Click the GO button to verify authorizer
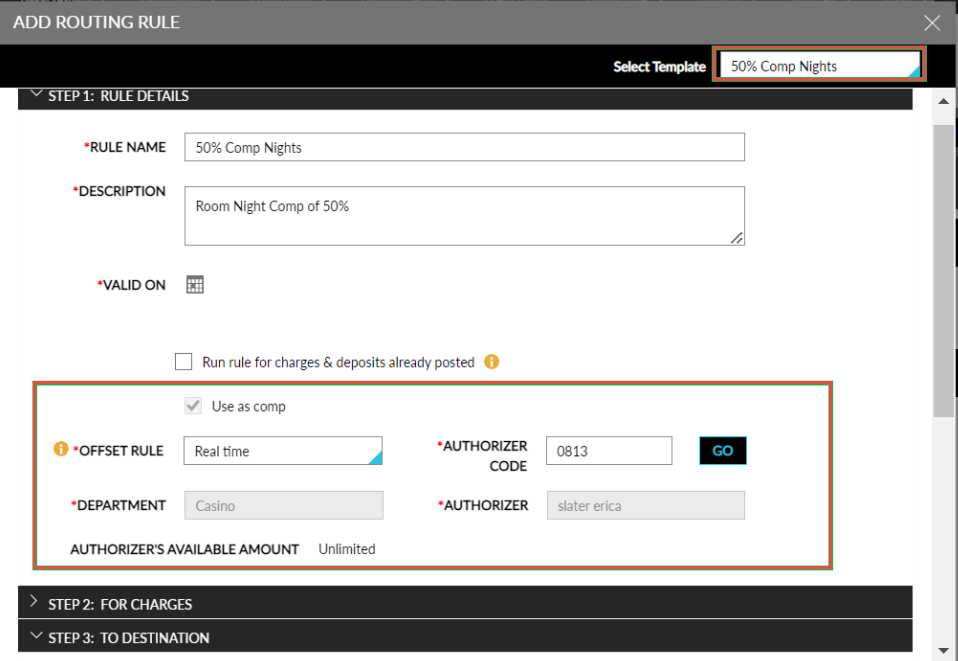 click(x=722, y=450)
